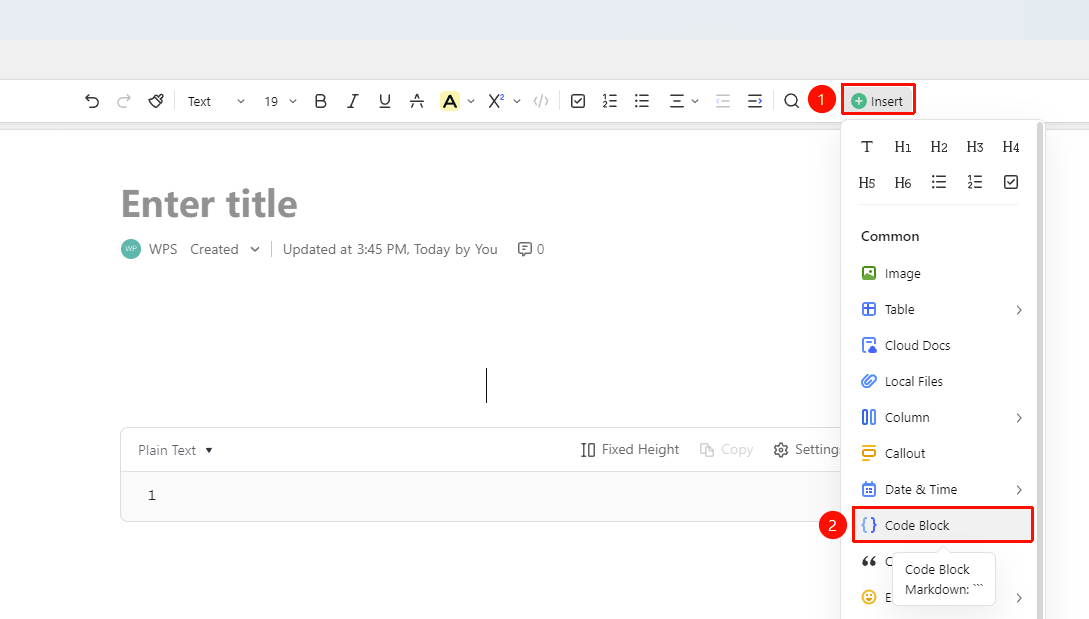Image resolution: width=1089 pixels, height=619 pixels.
Task: Choose Heading 6 in the insert panel
Action: 903,183
